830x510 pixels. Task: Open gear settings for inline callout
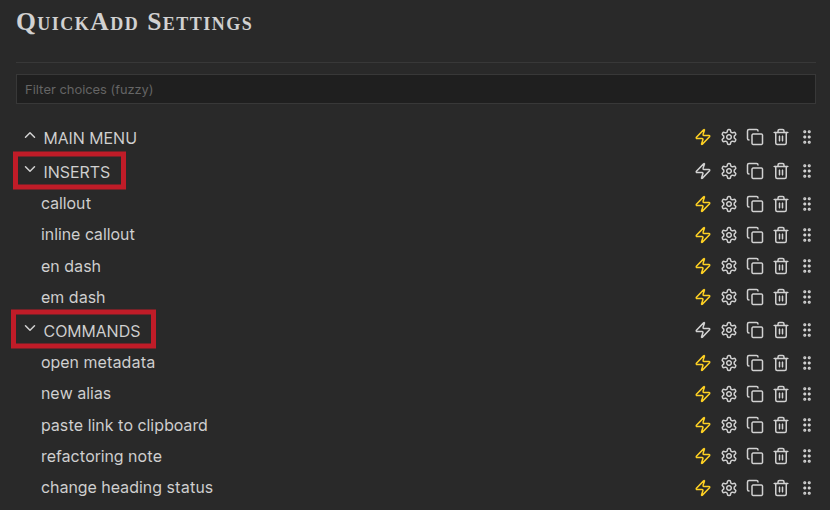[729, 235]
